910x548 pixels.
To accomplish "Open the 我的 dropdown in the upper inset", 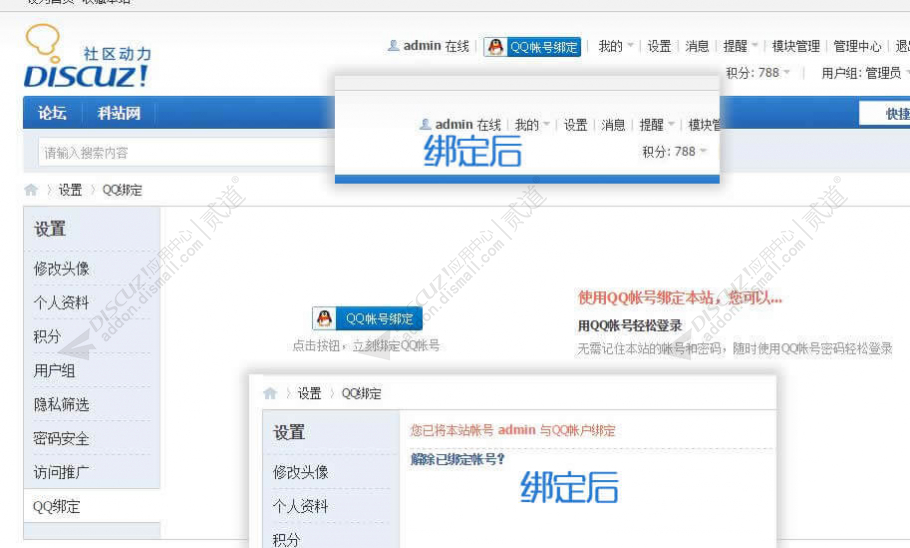I will (x=532, y=125).
